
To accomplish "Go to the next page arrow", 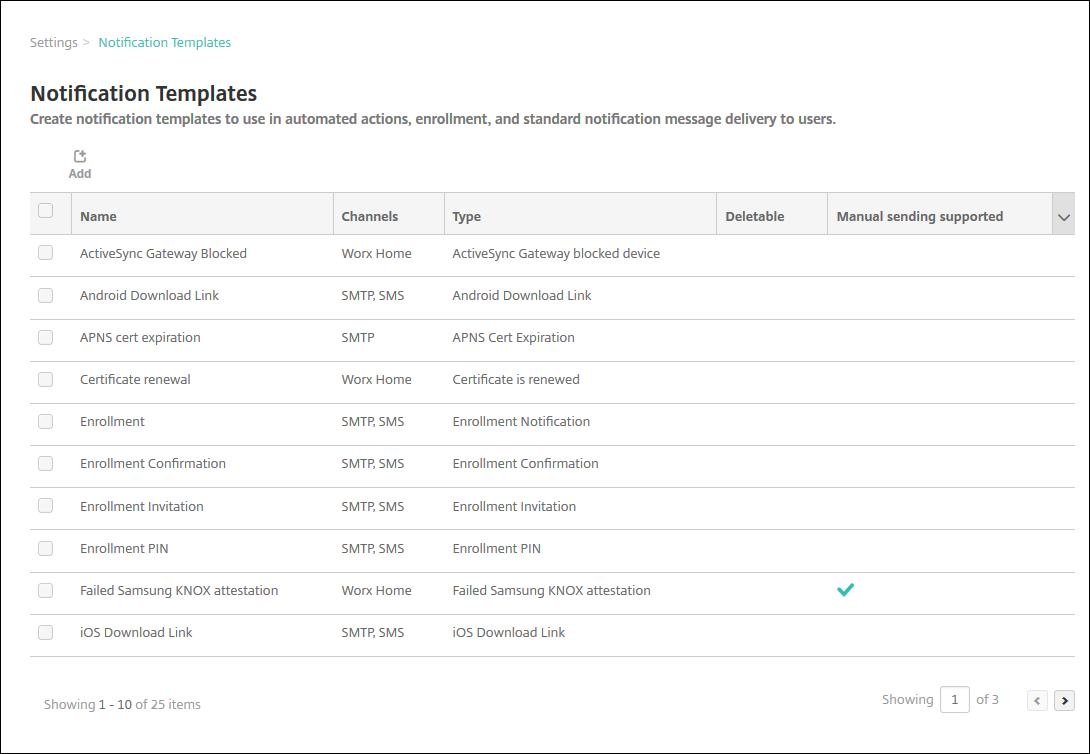I will coord(1065,701).
